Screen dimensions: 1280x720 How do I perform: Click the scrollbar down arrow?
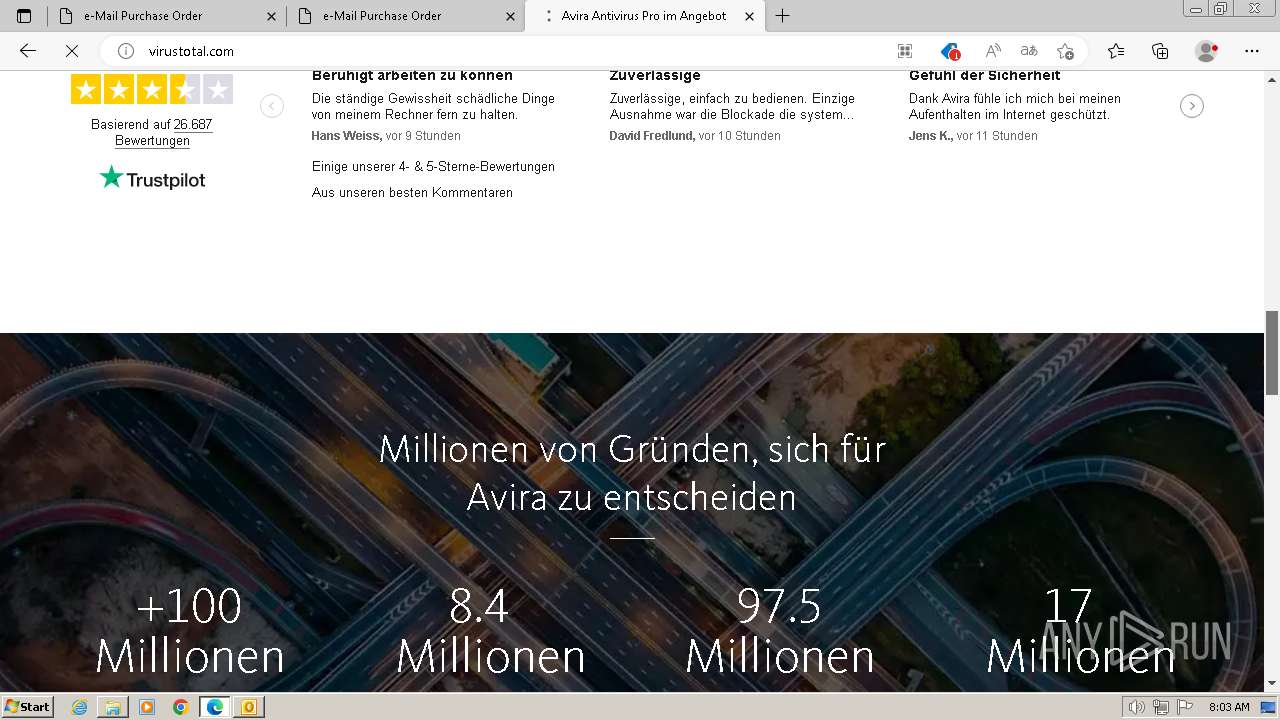coord(1272,684)
